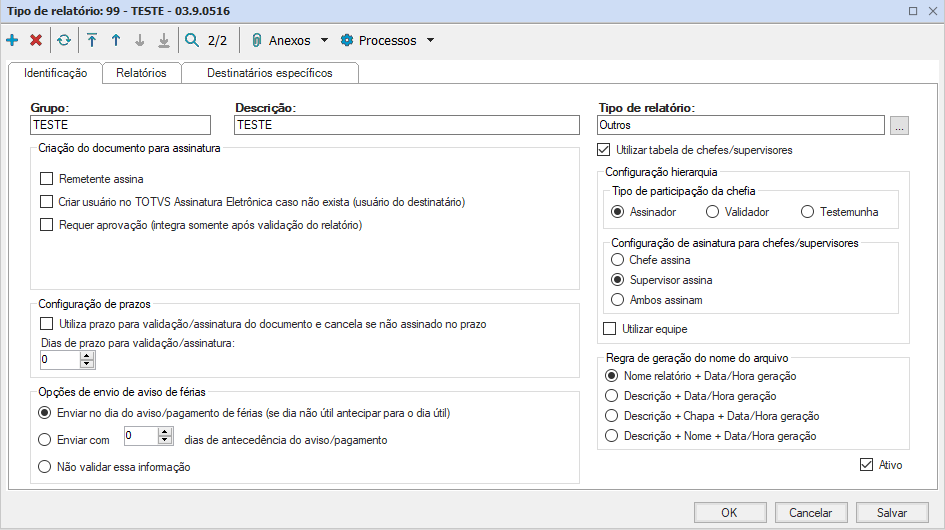Viewport: 945px width, 530px height.
Task: Go to the next record
Action: click(140, 40)
